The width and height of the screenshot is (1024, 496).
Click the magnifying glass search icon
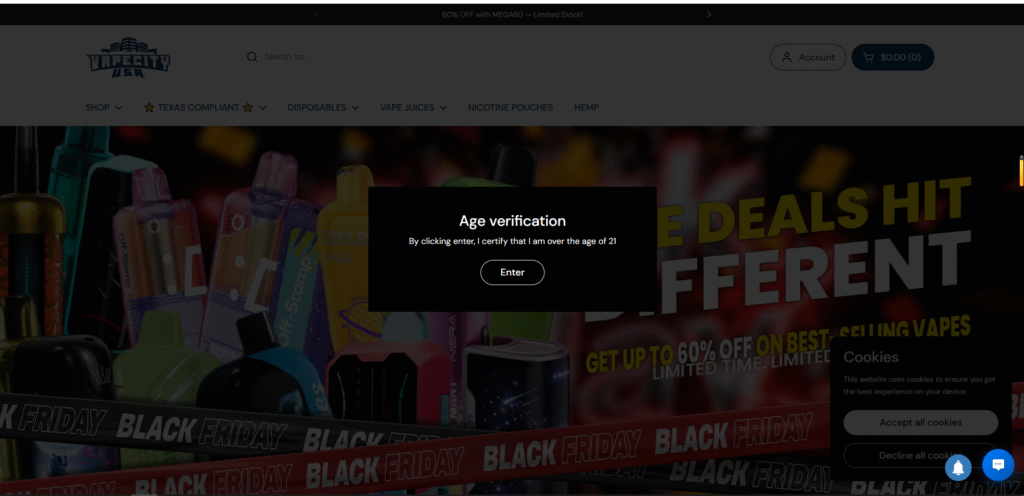point(252,57)
